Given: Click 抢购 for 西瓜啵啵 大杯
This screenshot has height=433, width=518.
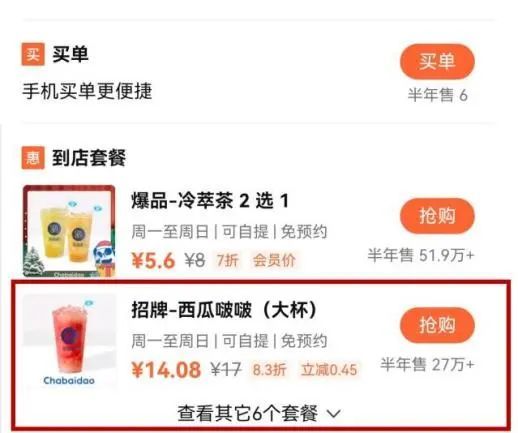Looking at the screenshot, I should point(437,325).
